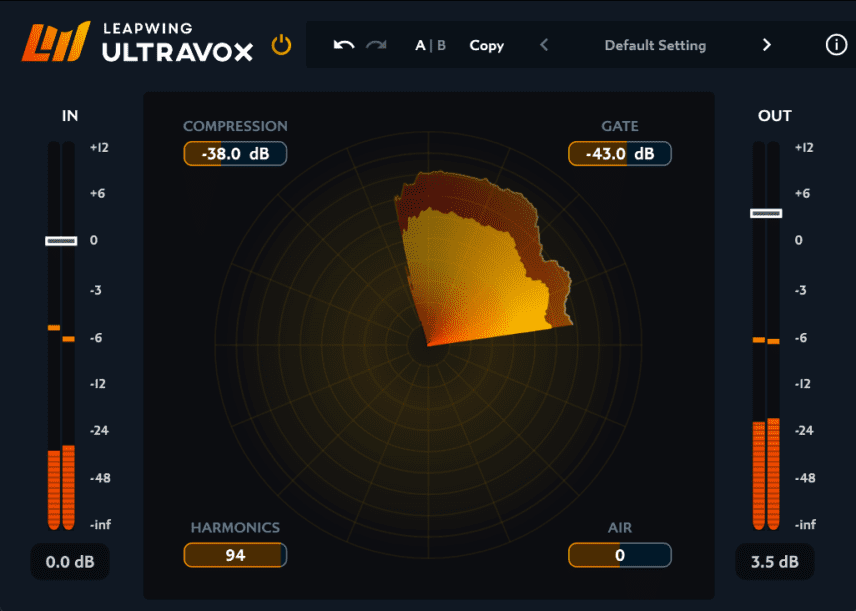Click the undo arrow icon
856x611 pixels.
(344, 45)
